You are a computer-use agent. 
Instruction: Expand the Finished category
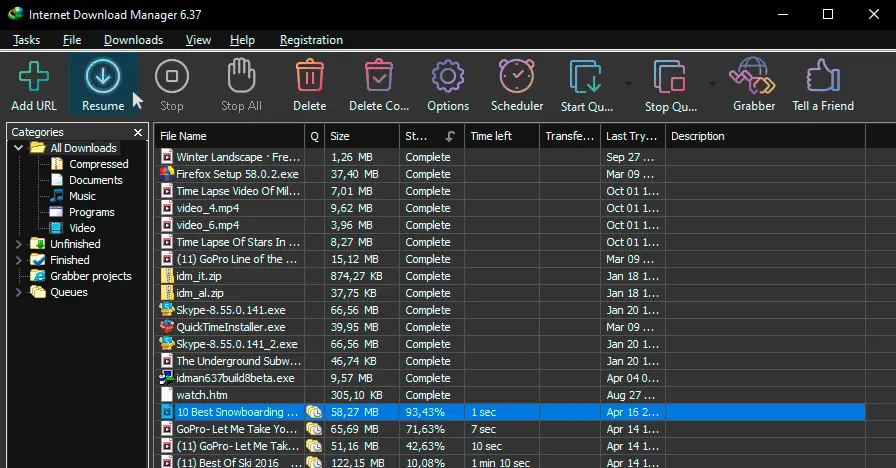(x=18, y=260)
